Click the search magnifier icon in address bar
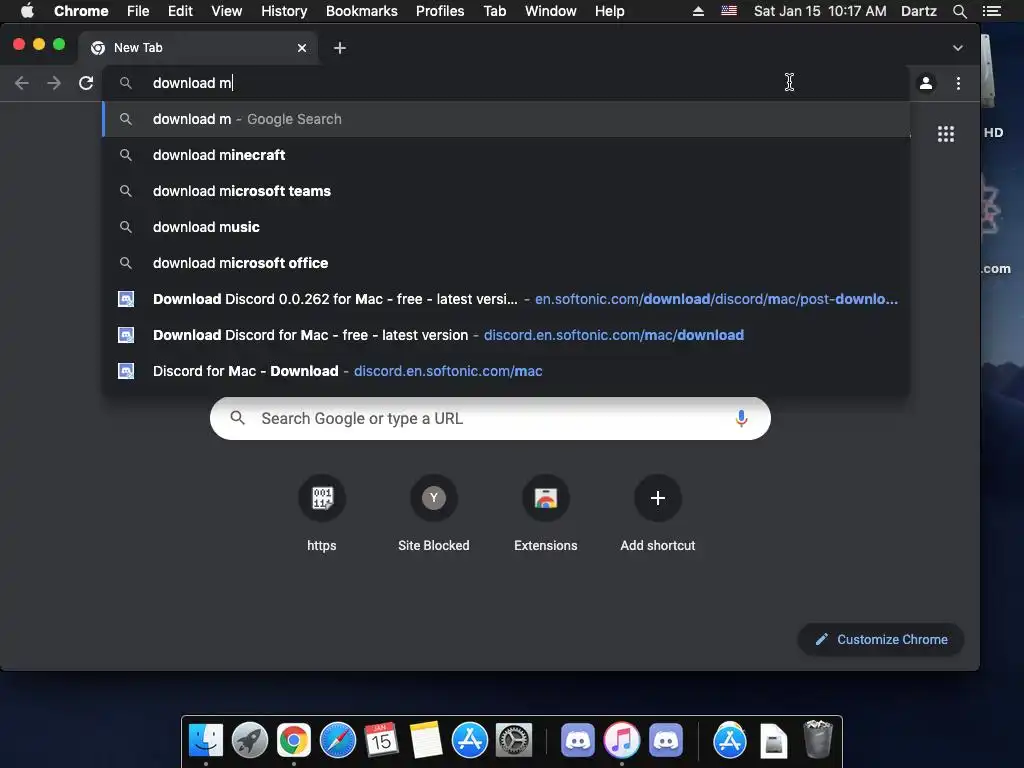This screenshot has height=768, width=1024. pos(125,83)
